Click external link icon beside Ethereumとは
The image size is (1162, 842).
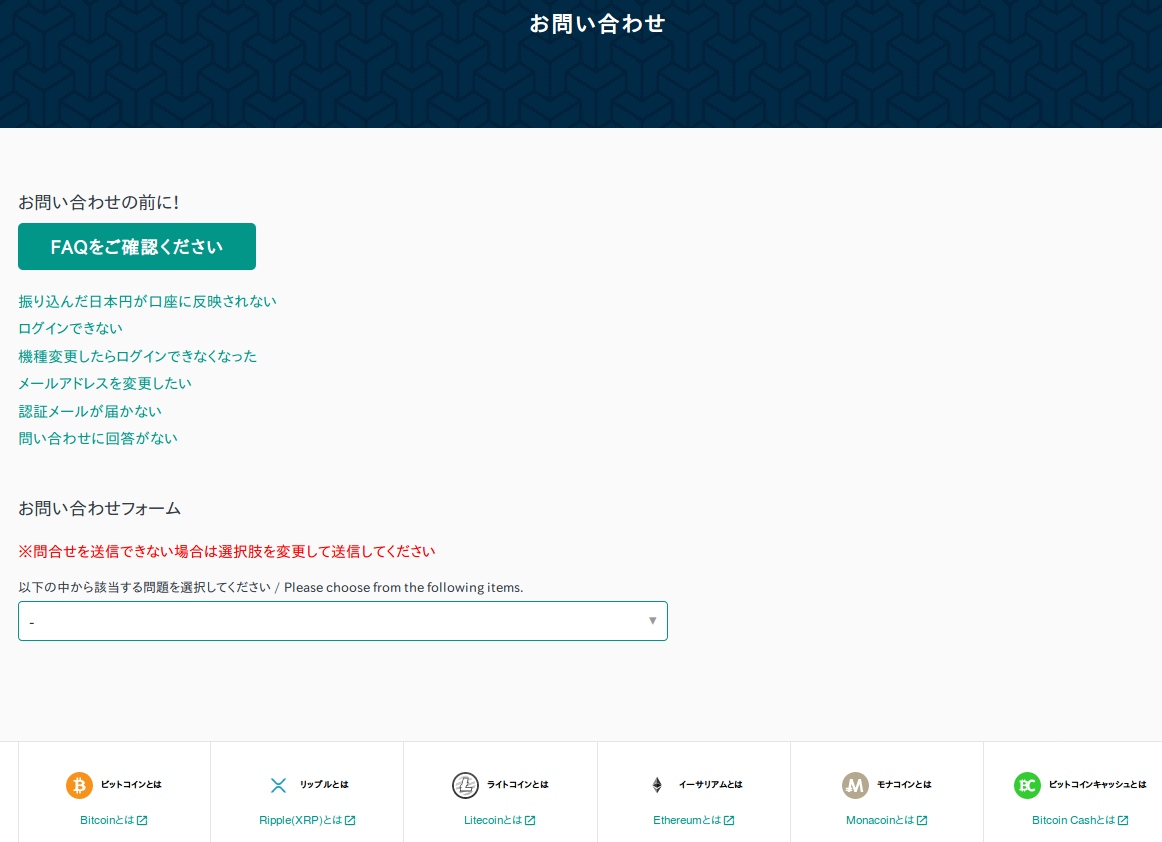point(729,821)
